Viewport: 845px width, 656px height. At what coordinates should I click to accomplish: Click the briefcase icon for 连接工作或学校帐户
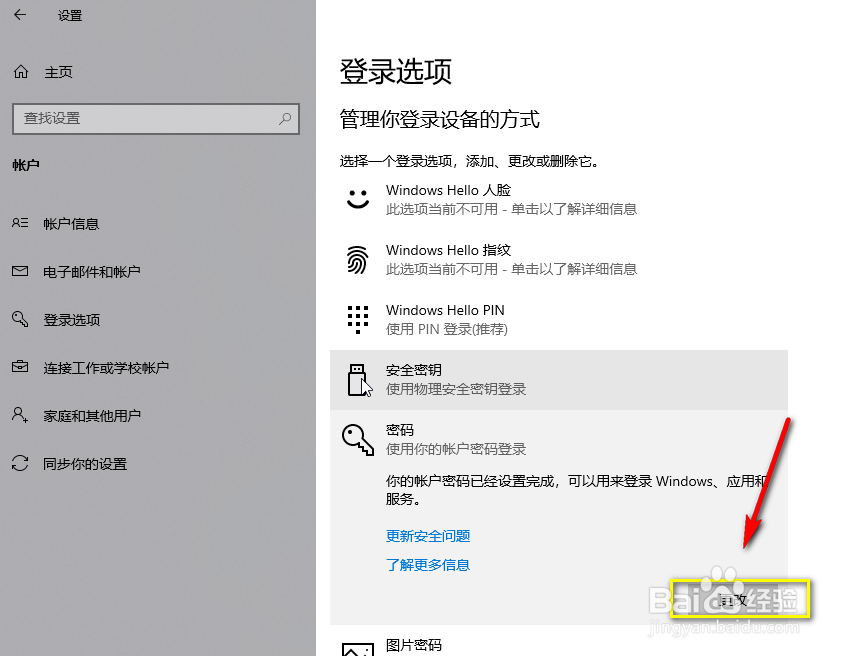click(x=20, y=367)
